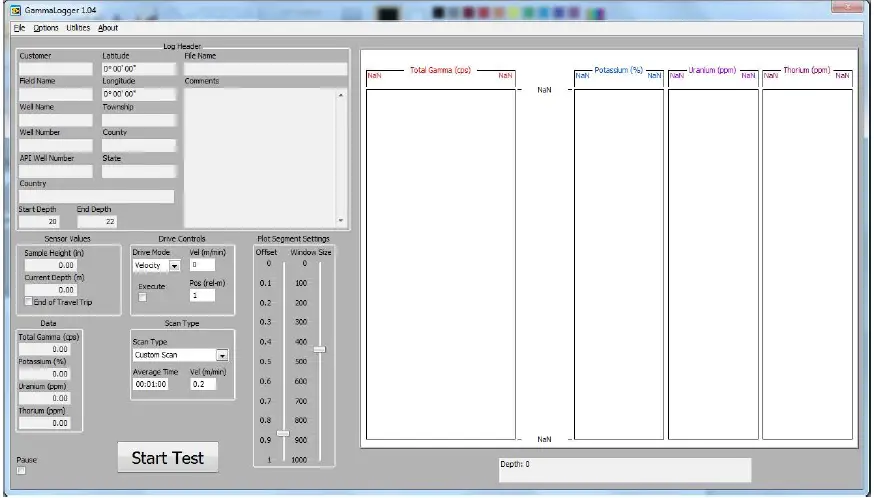Click the Total Gamma (cps) data value
This screenshot has width=874, height=498.
pos(45,350)
